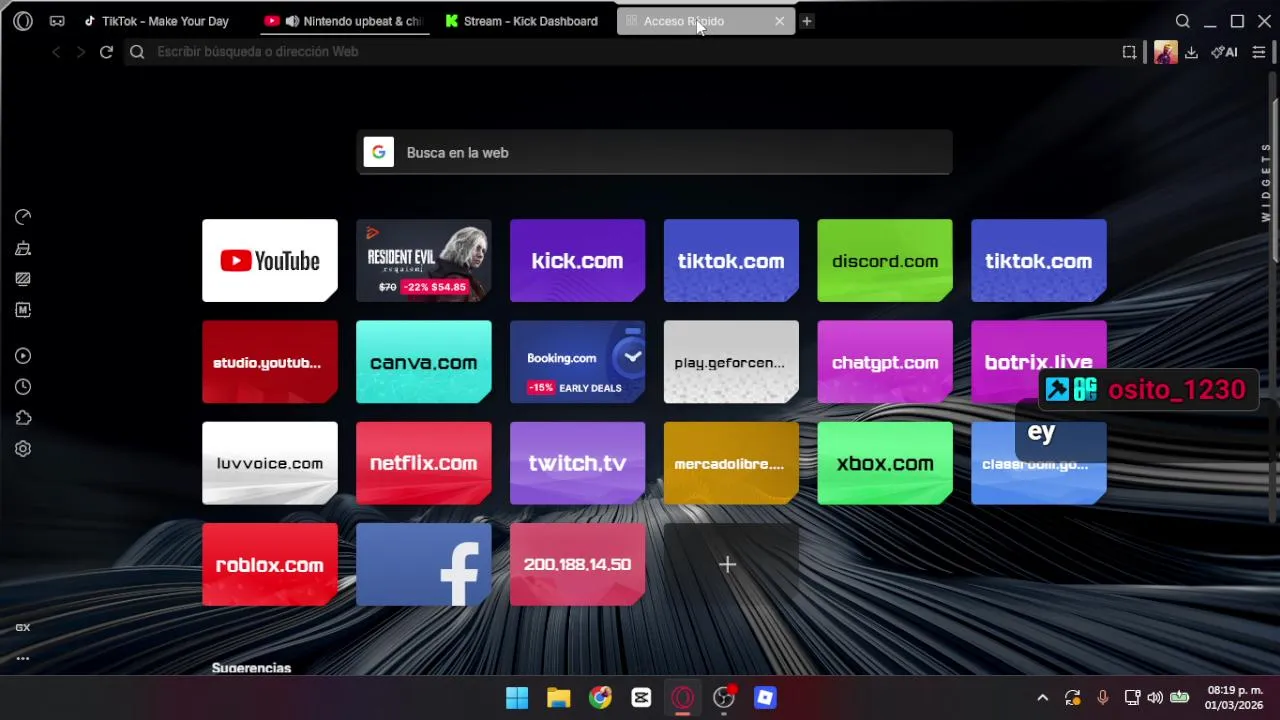The image size is (1280, 720).
Task: Open the discord.com speed dial
Action: [x=885, y=261]
